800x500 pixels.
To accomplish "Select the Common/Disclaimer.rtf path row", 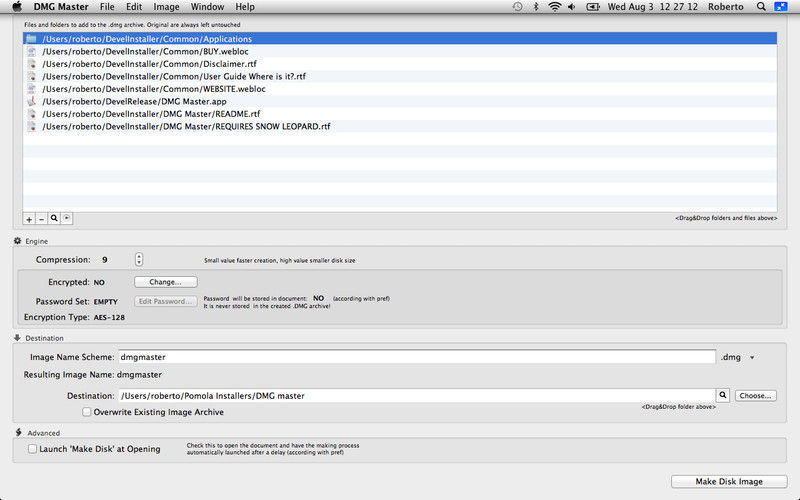I will (x=400, y=64).
